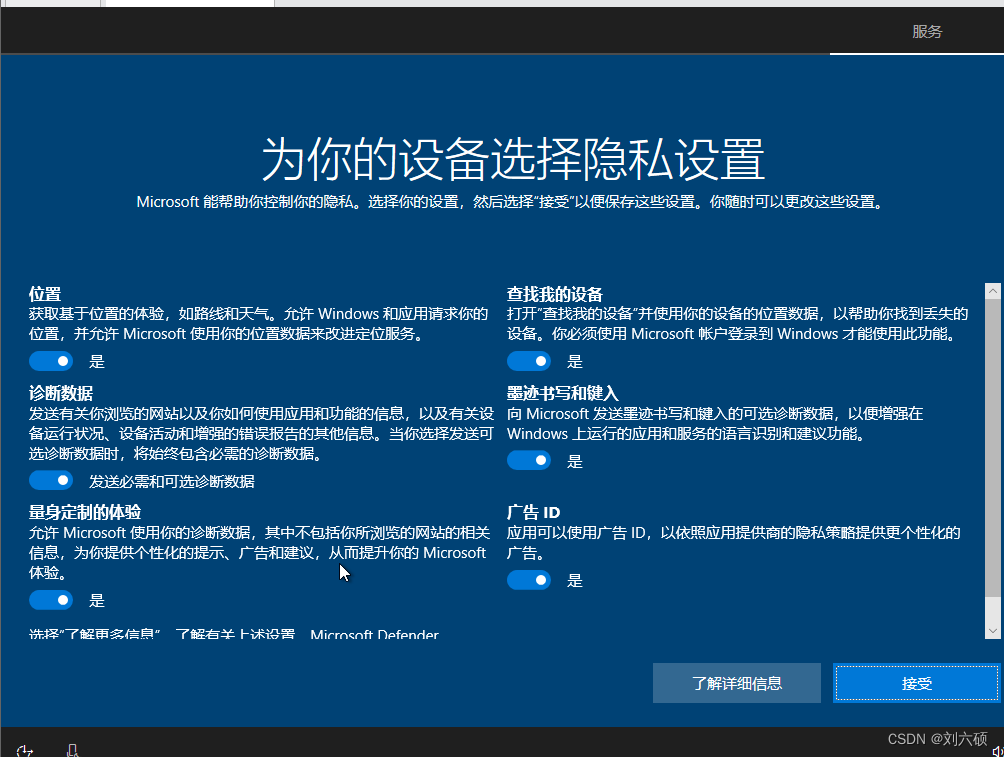The image size is (1004, 757).
Task: Toggle the 量身定制的体验 tailored experiences switch
Action: [x=51, y=600]
